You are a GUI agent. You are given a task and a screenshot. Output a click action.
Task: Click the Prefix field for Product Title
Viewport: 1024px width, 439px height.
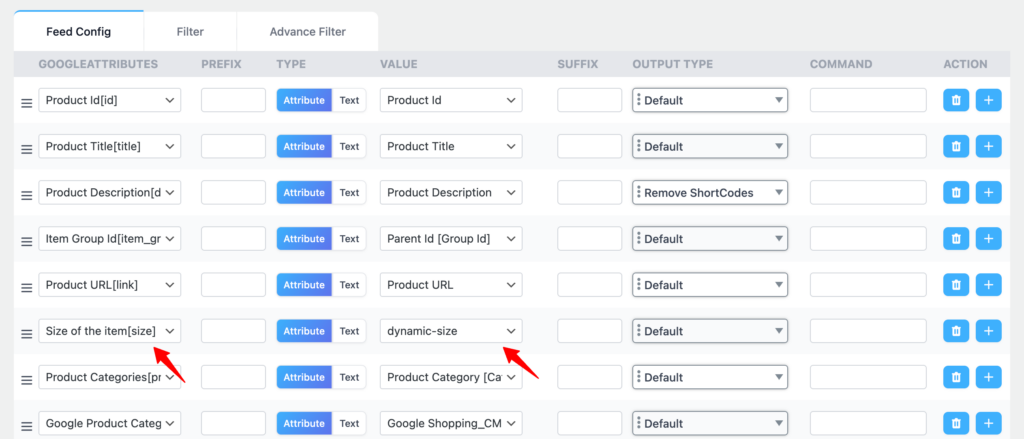point(233,146)
